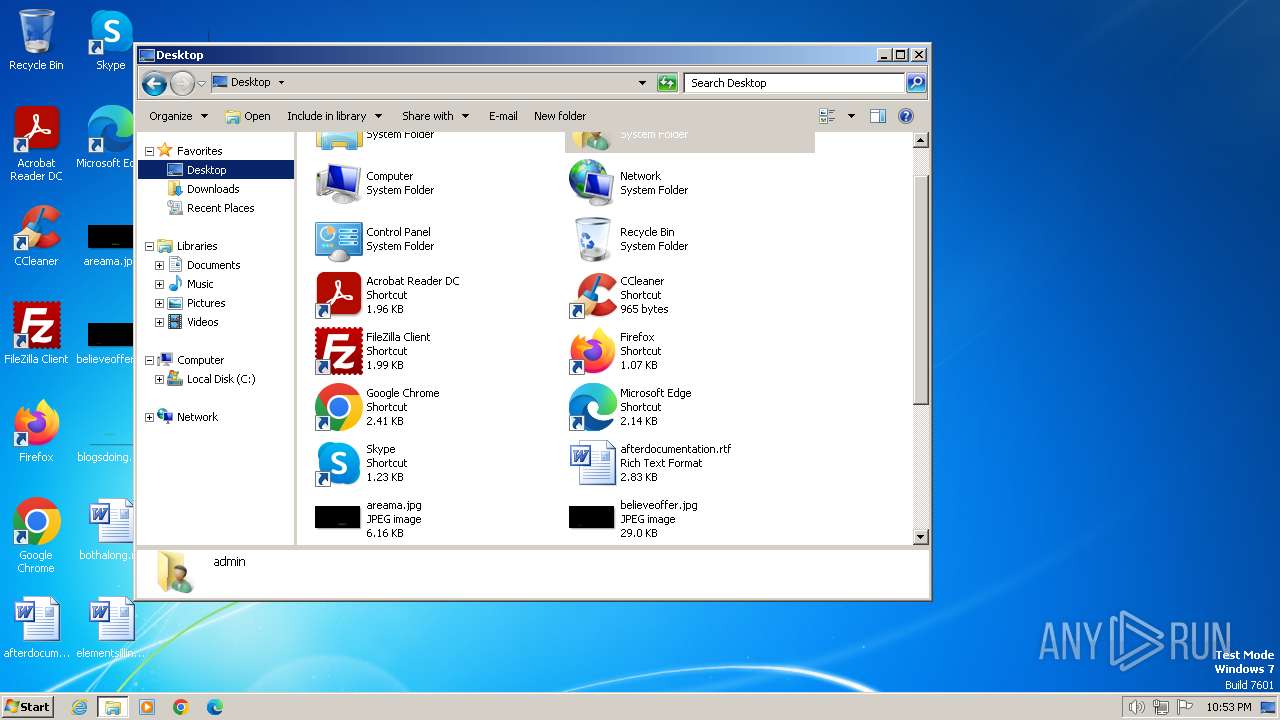Screen dimensions: 1280x720
Task: Select the Skype desktop shortcut icon
Action: click(110, 40)
